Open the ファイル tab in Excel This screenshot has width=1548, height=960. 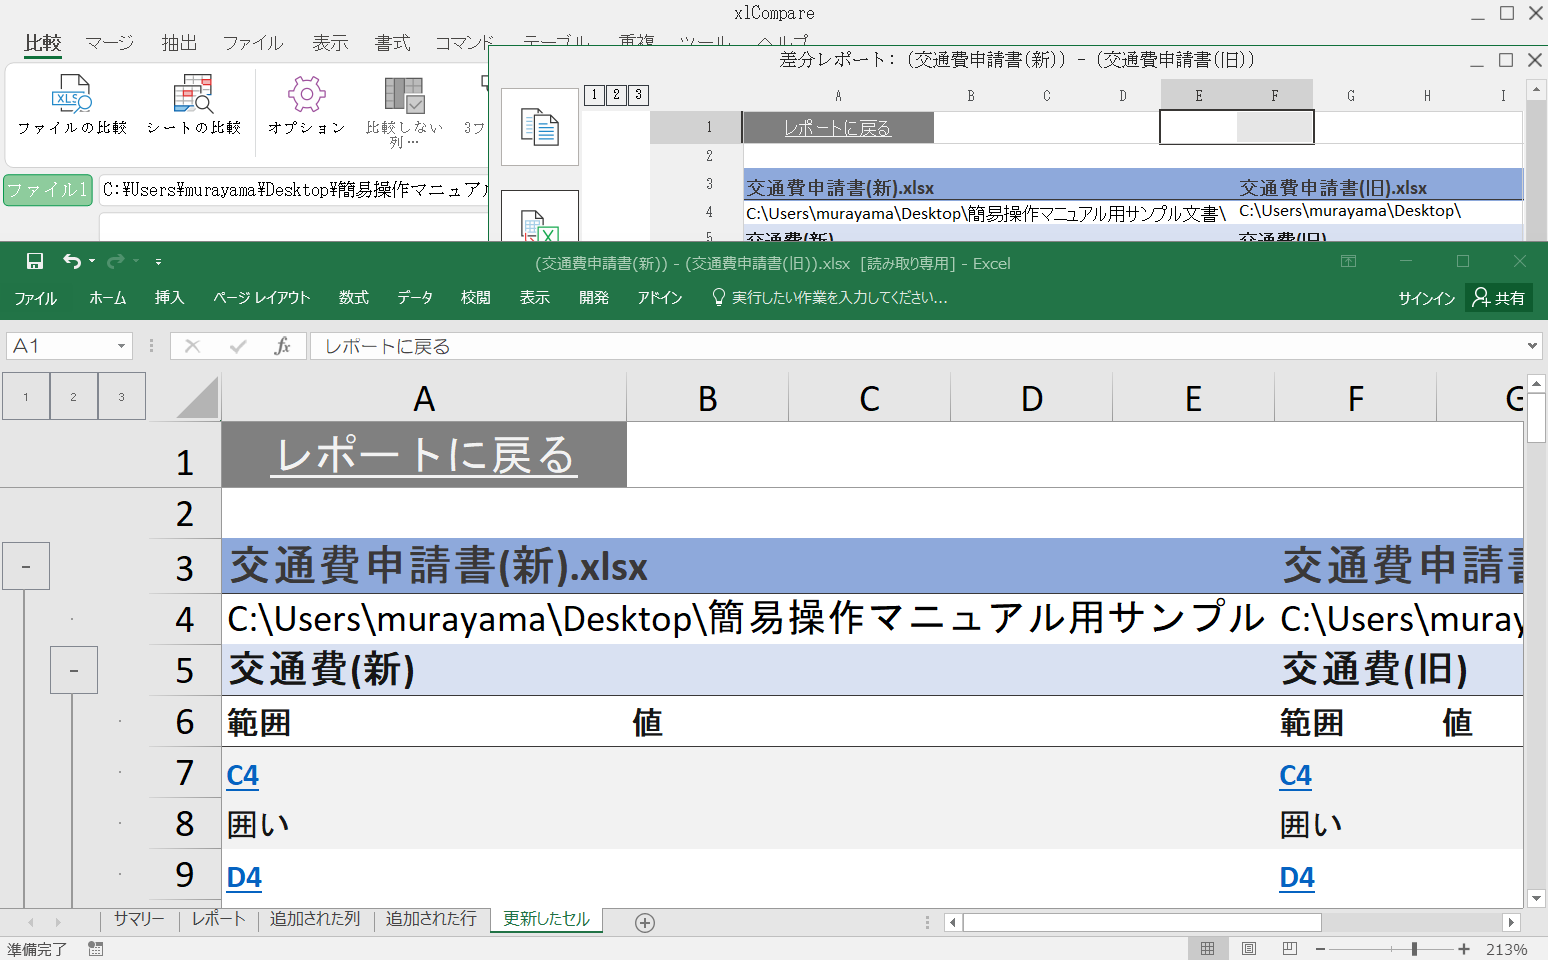(x=36, y=298)
